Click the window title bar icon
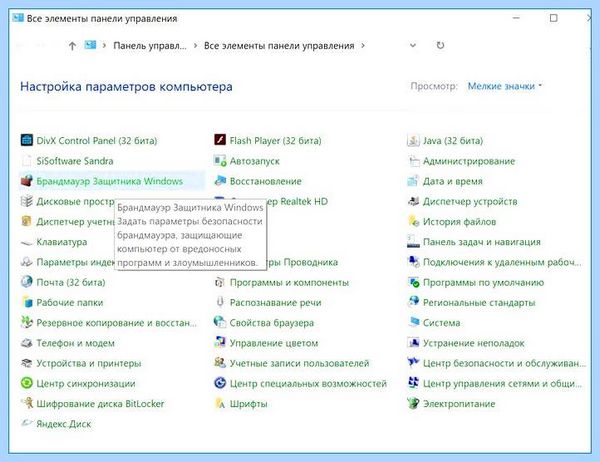The width and height of the screenshot is (600, 462). pyautogui.click(x=18, y=18)
